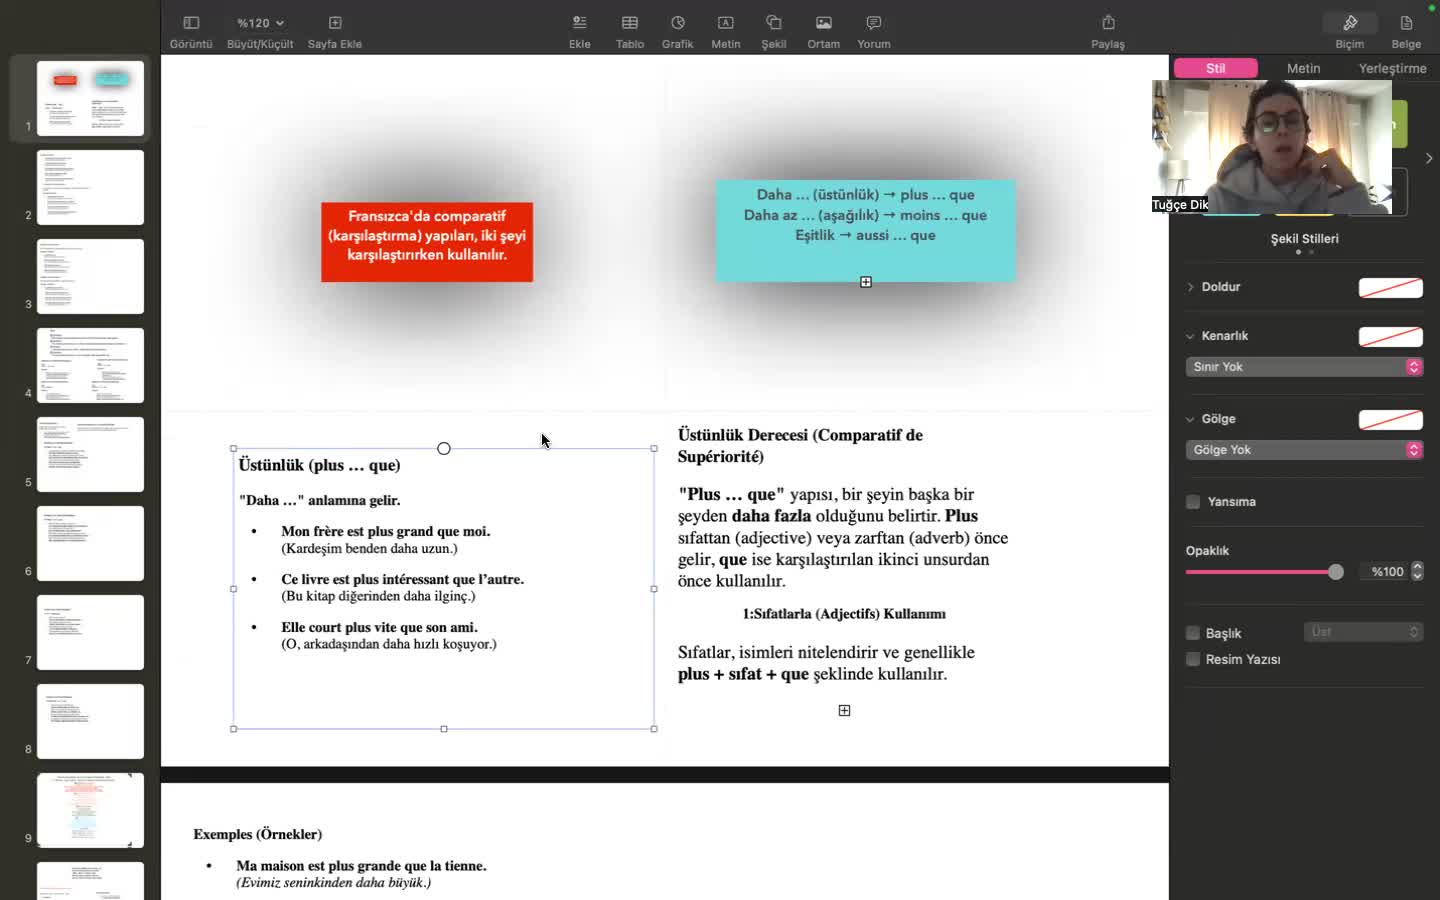Viewport: 1440px width, 900px height.
Task: Open the Gölge Yok shadow dropdown
Action: point(1304,450)
